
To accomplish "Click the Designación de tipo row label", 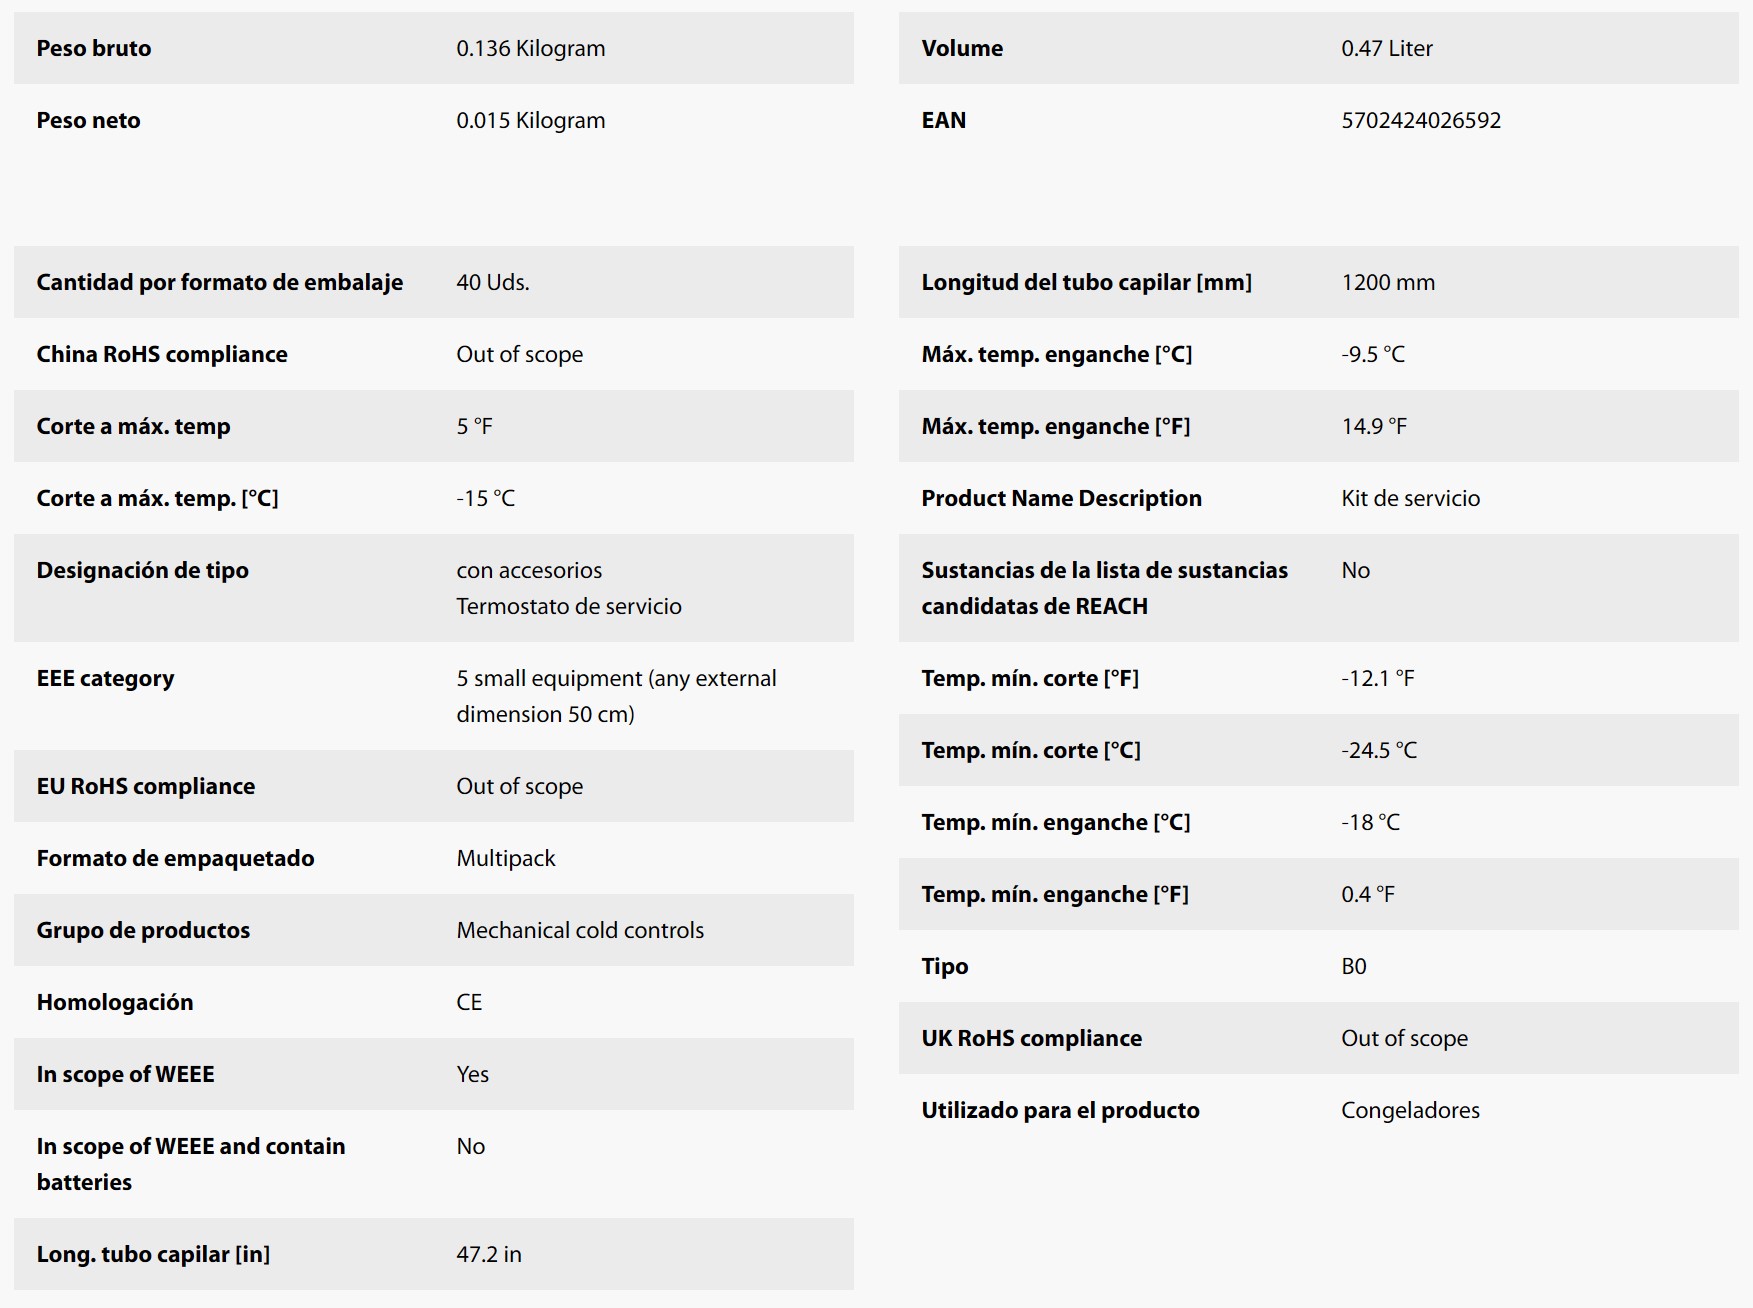I will 142,570.
